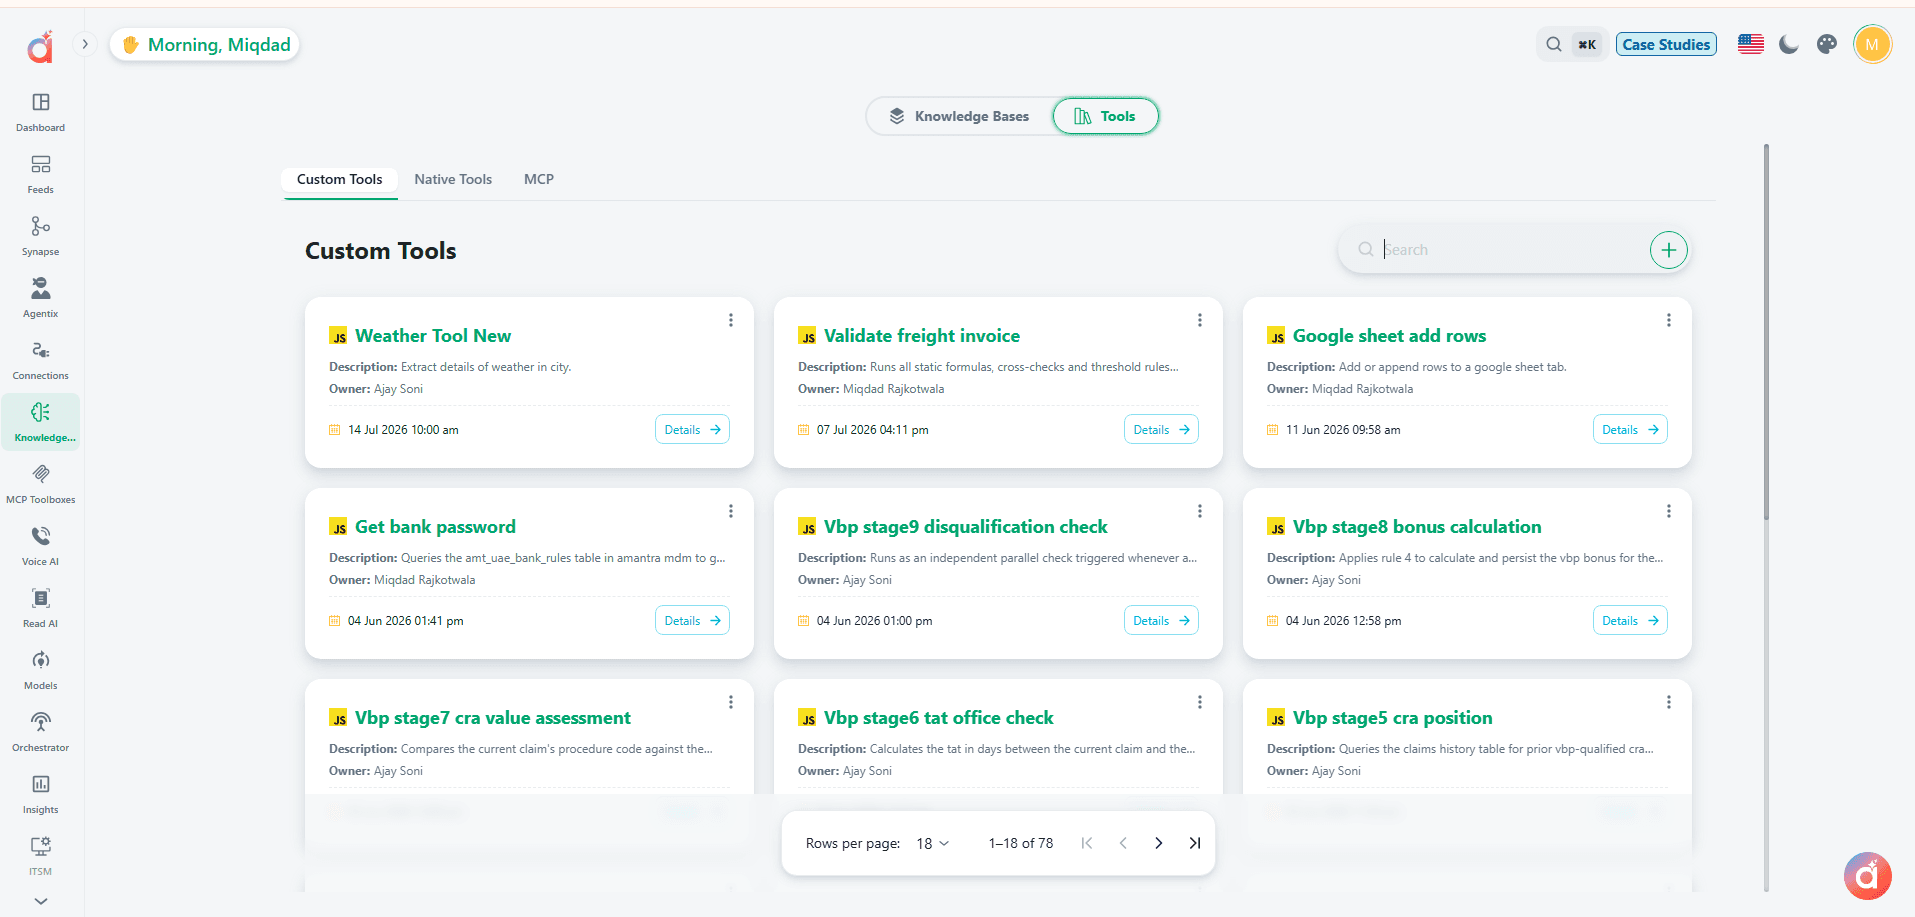Select the Knowledge sidebar item
Viewport: 1915px width, 917px height.
point(40,422)
